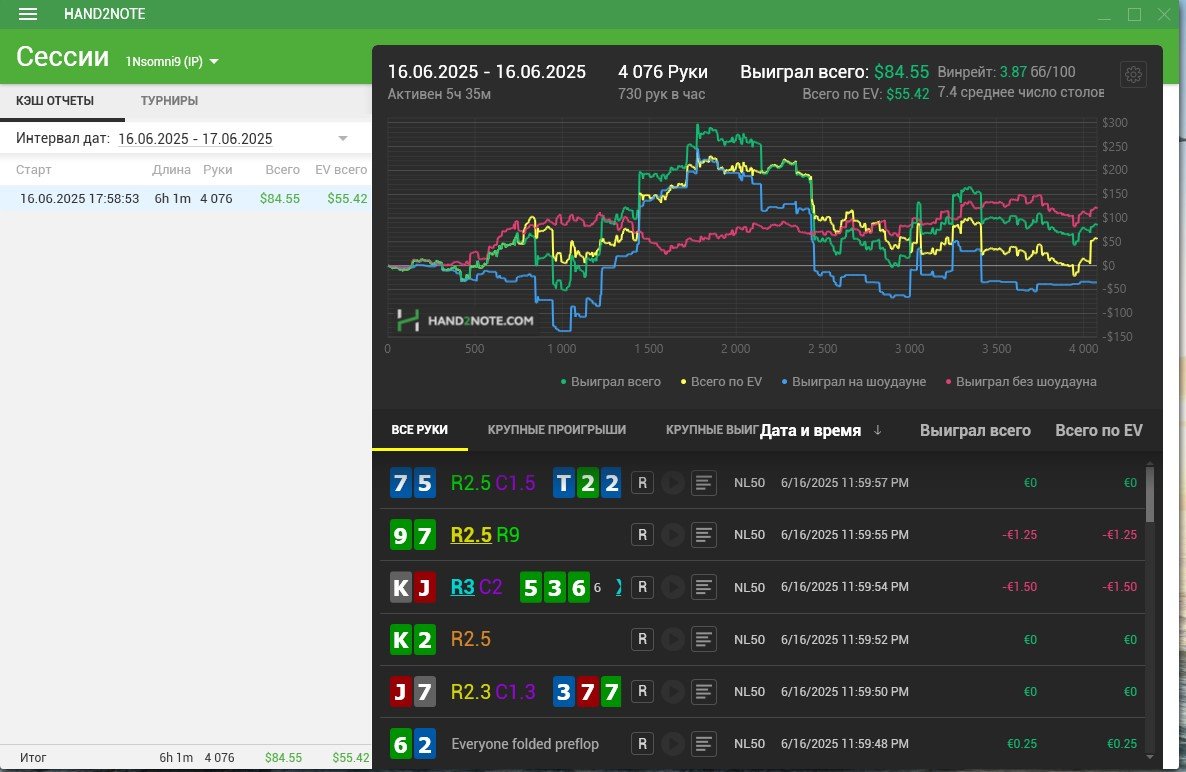The image size is (1186, 772).
Task: Switch to the 'ТУРНИРЫ' tab
Action: pos(169,101)
